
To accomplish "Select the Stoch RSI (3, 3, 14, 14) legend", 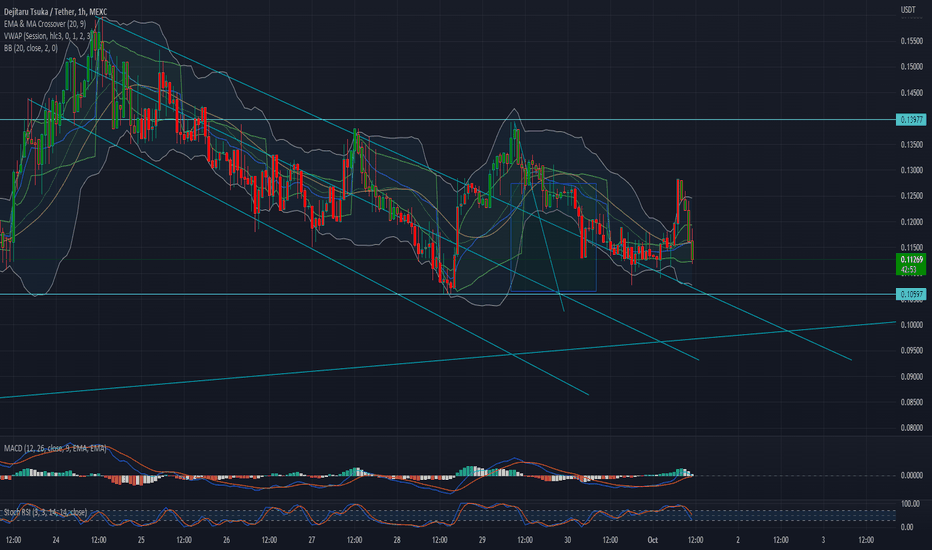I will [x=45, y=513].
